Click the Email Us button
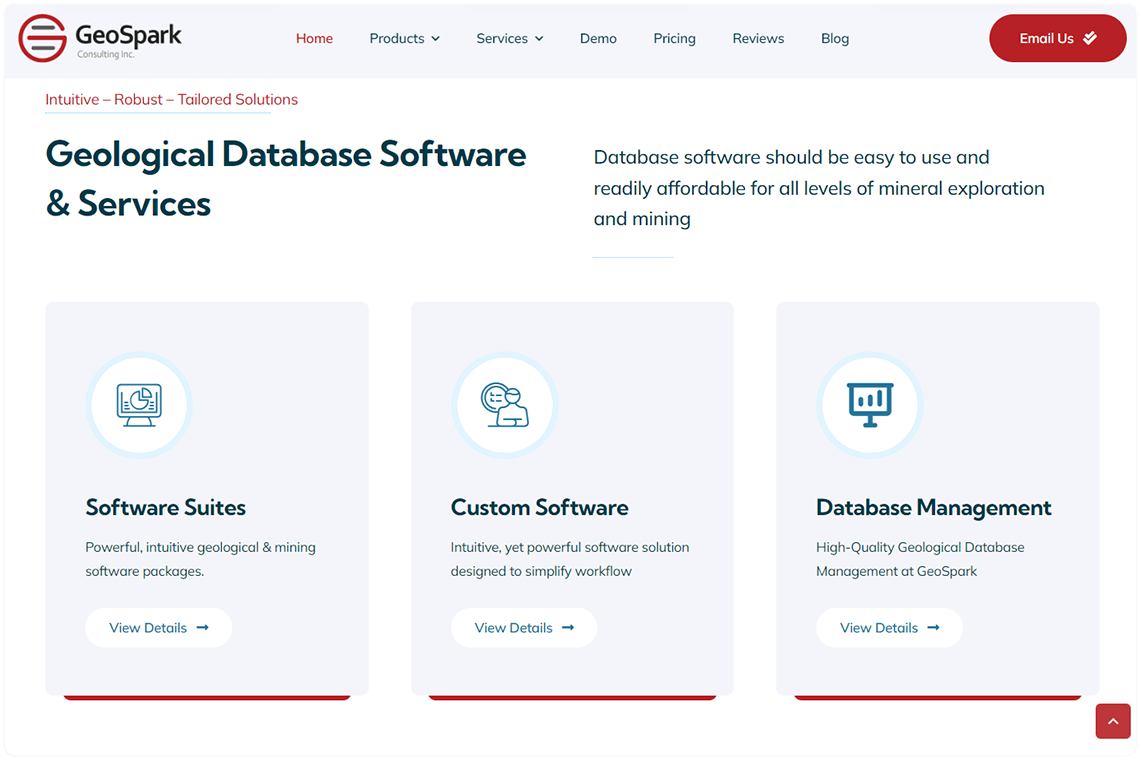Image resolution: width=1141 pixels, height=760 pixels. pyautogui.click(x=1057, y=39)
